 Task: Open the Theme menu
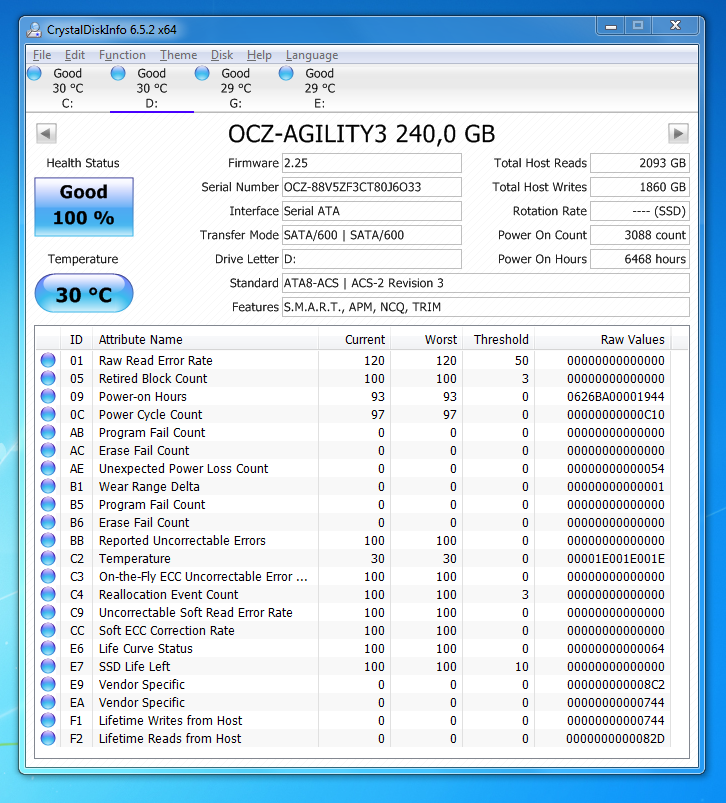[178, 55]
